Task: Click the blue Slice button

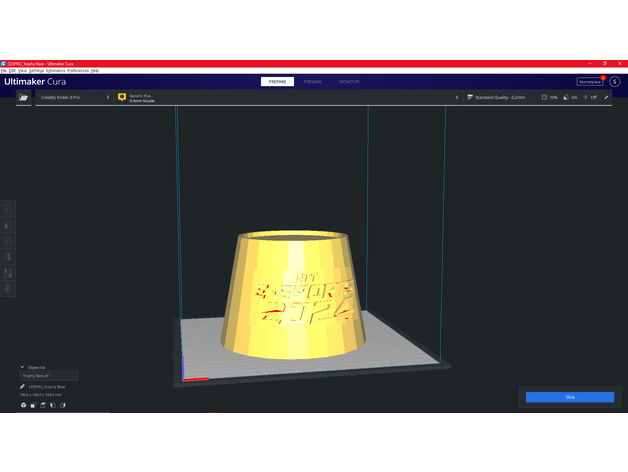Action: click(x=570, y=397)
